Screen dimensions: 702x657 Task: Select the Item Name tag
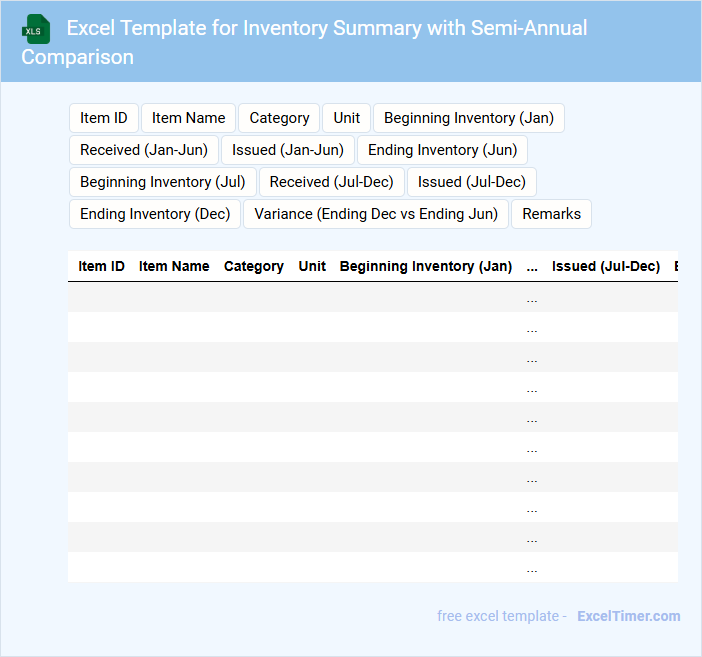(x=189, y=118)
